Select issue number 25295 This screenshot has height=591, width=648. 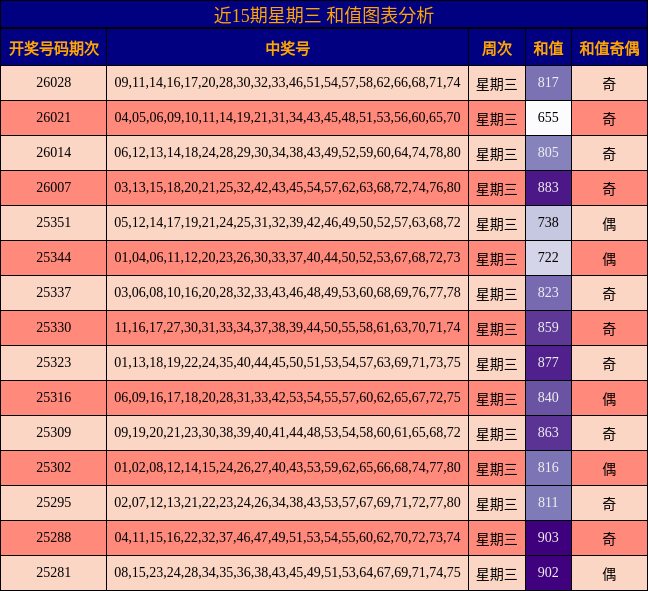[54, 503]
